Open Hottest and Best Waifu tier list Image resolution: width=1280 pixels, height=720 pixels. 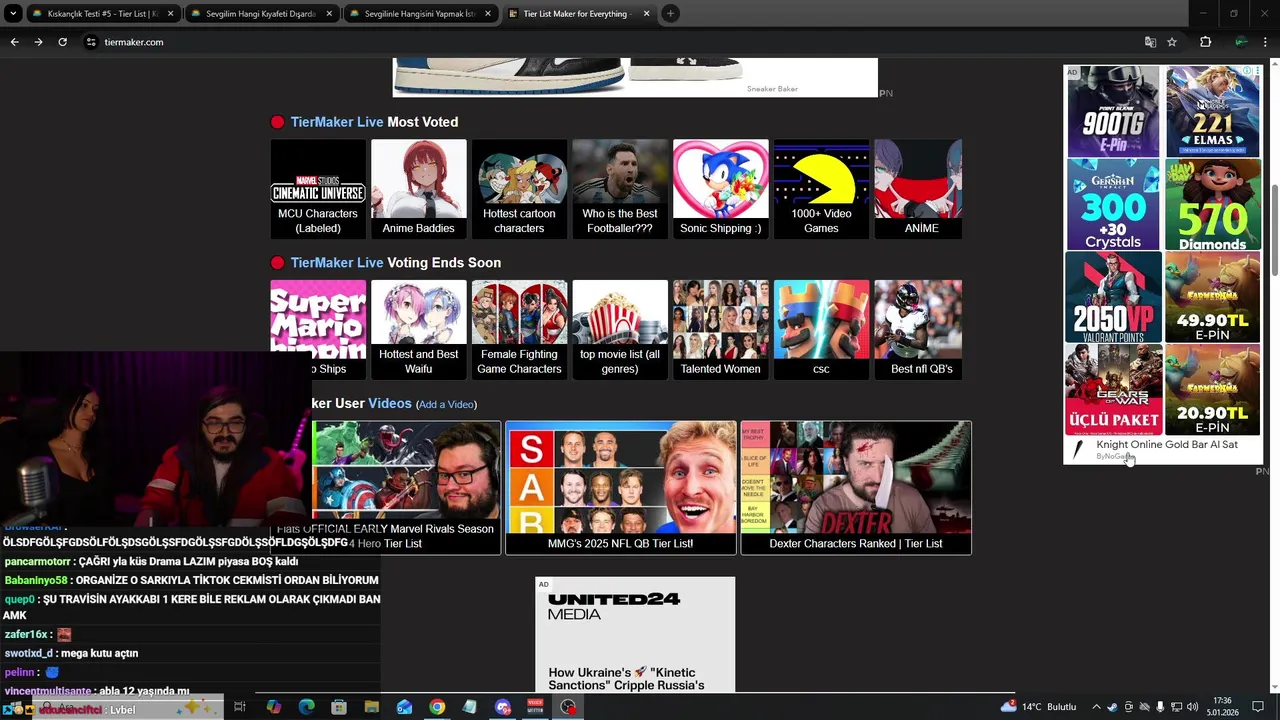tap(418, 329)
